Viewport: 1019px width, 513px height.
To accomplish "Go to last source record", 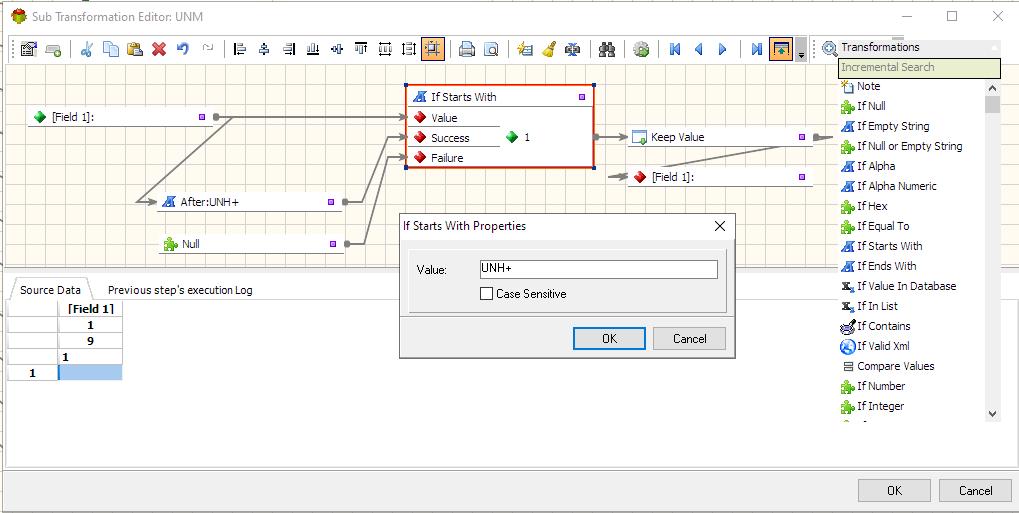I will [x=756, y=49].
